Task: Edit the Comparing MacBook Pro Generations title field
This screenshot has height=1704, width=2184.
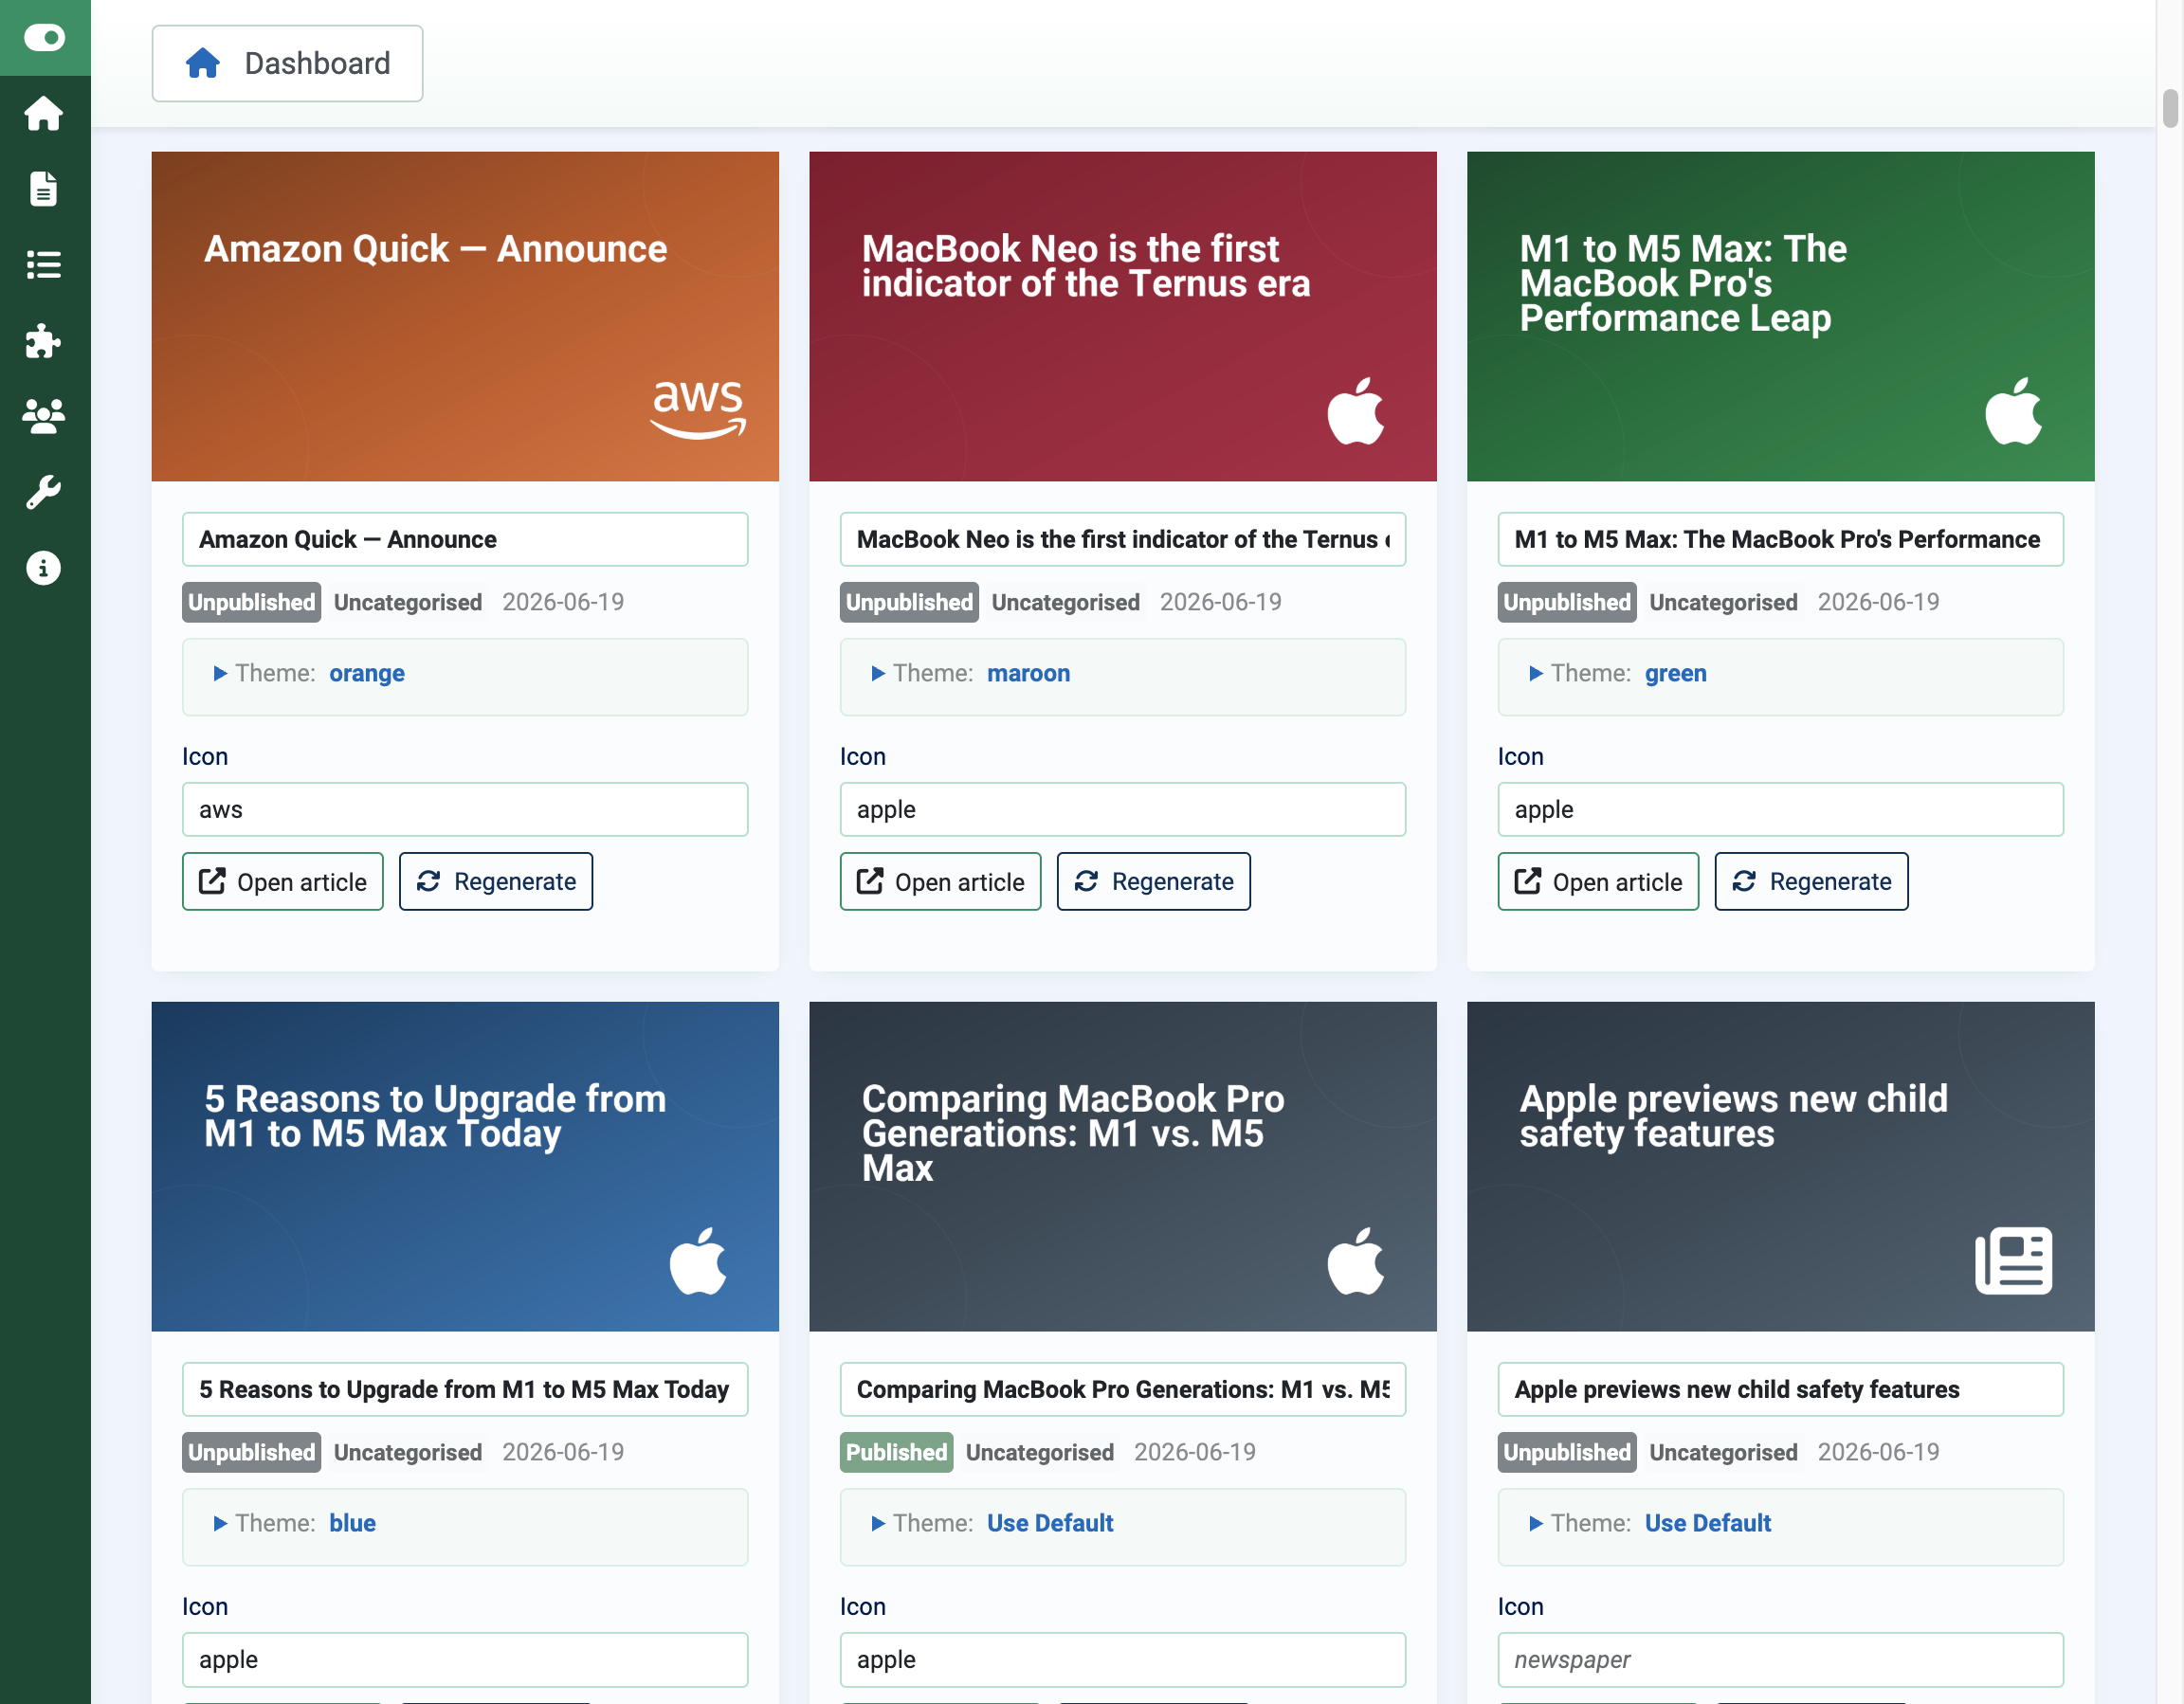Action: pyautogui.click(x=1123, y=1389)
